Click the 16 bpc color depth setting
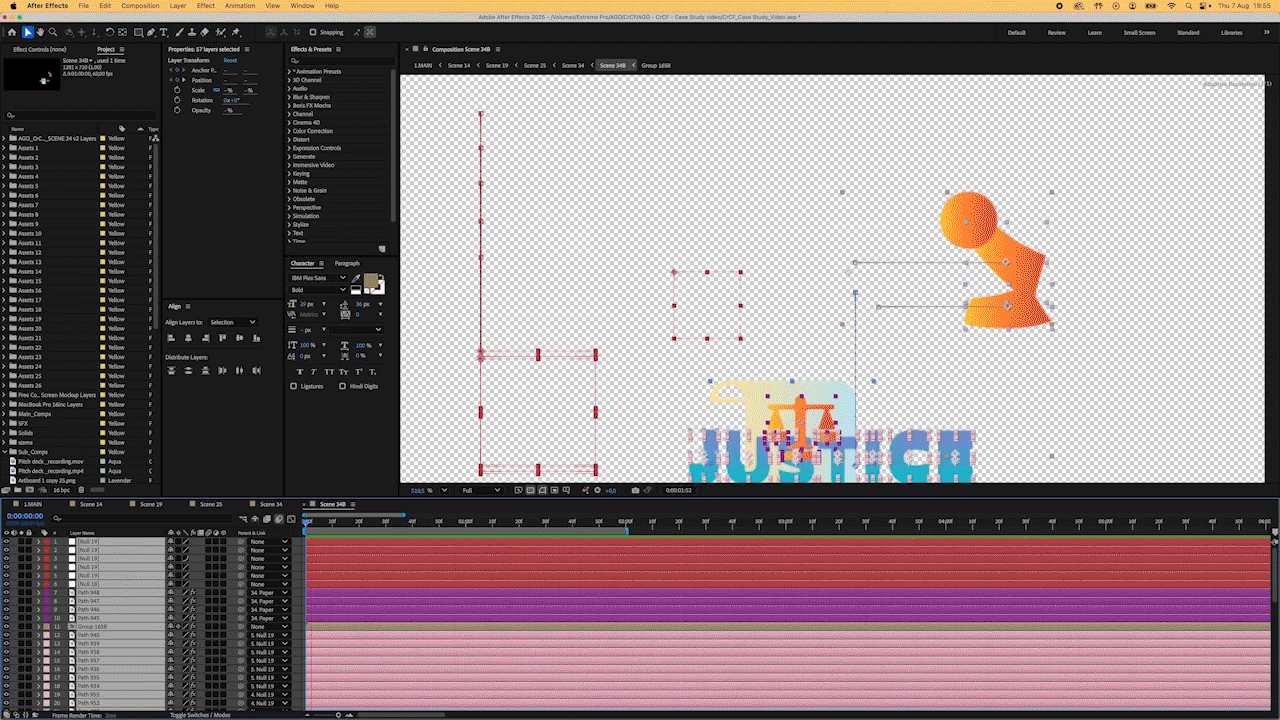 [61, 490]
